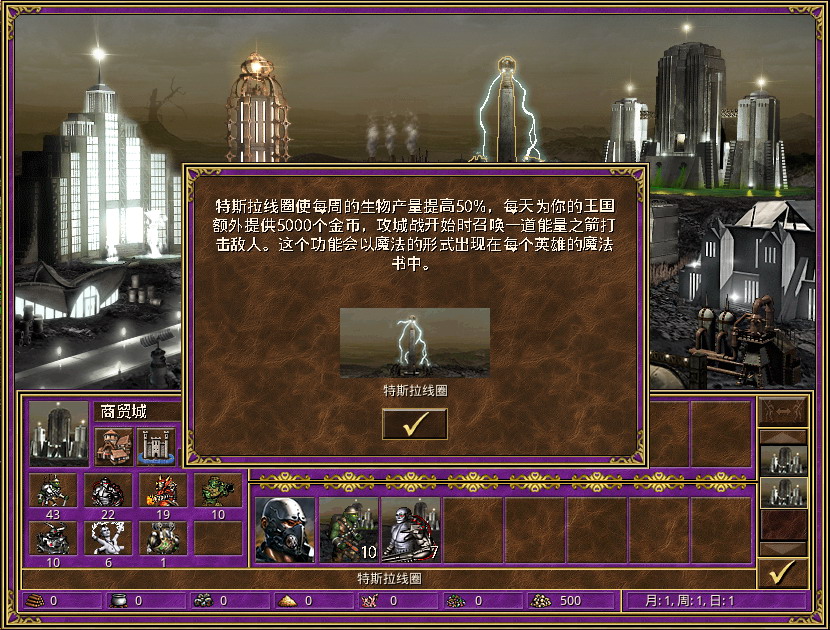Click the dark capitol tower complex

click(699, 116)
